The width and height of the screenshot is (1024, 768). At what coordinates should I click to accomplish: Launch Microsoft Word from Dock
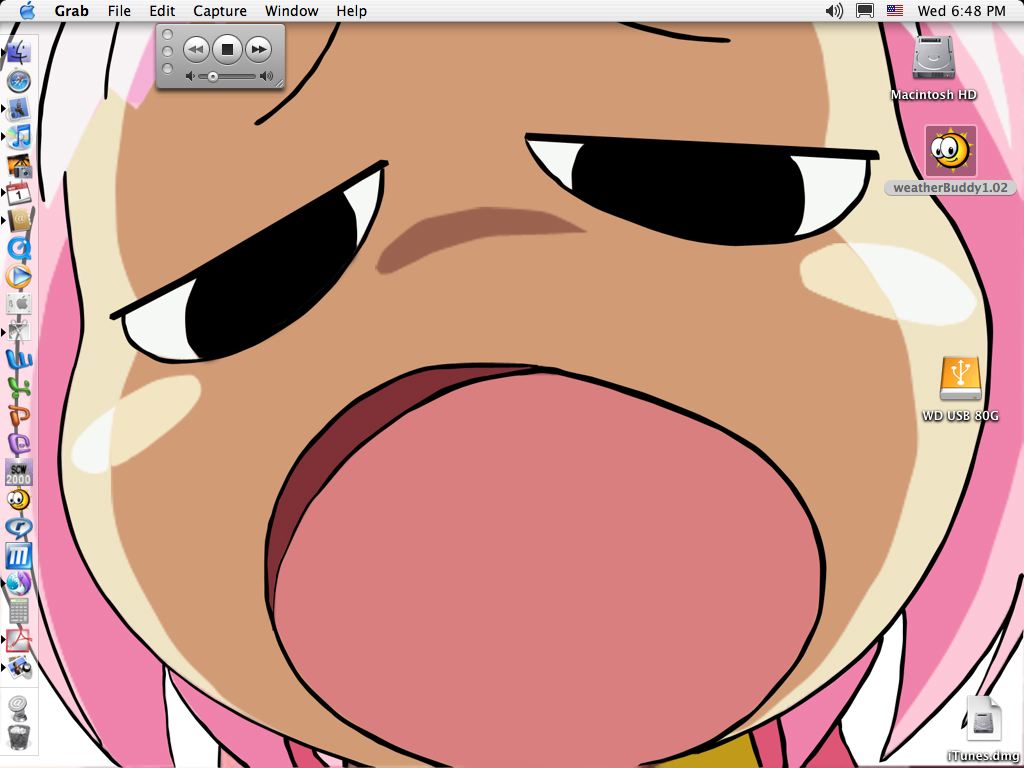pos(19,359)
